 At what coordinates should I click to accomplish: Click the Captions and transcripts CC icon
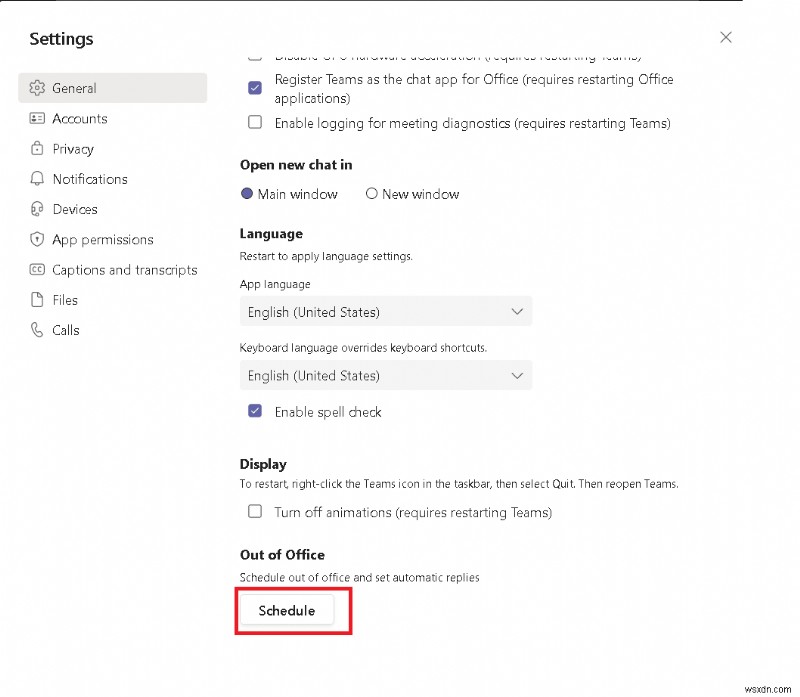[x=37, y=270]
